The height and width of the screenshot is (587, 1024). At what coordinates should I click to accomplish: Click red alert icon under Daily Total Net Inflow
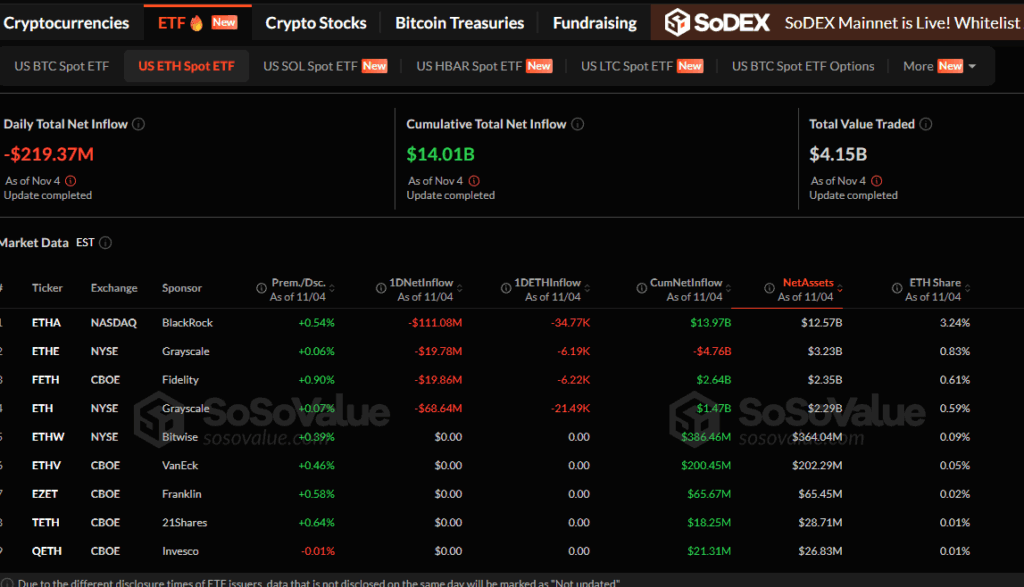click(x=70, y=181)
